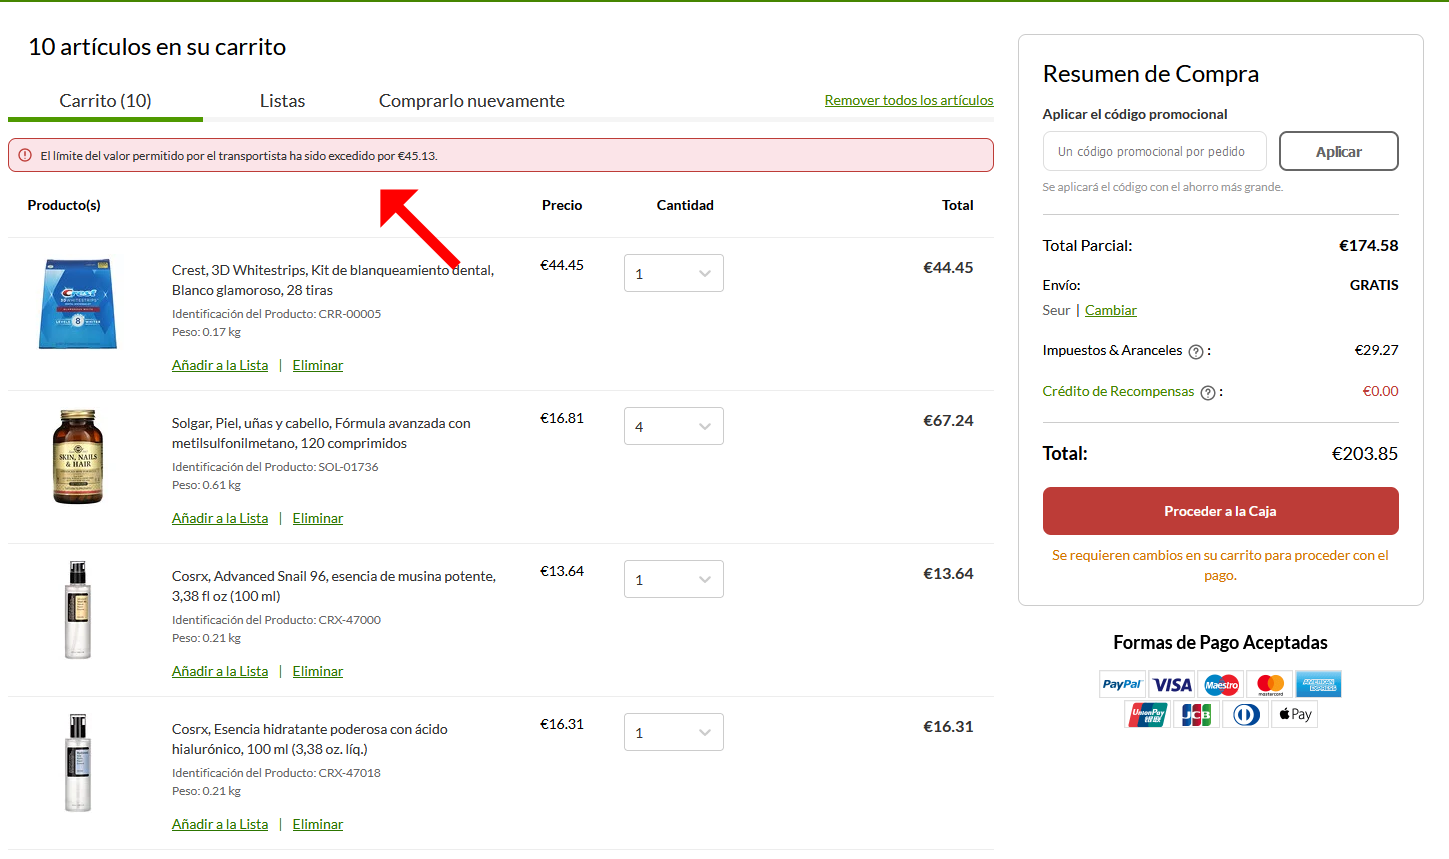Open Cosrx hyaluronic acid essence thumbnail
Viewport: 1449px width, 859px height.
pyautogui.click(x=78, y=763)
